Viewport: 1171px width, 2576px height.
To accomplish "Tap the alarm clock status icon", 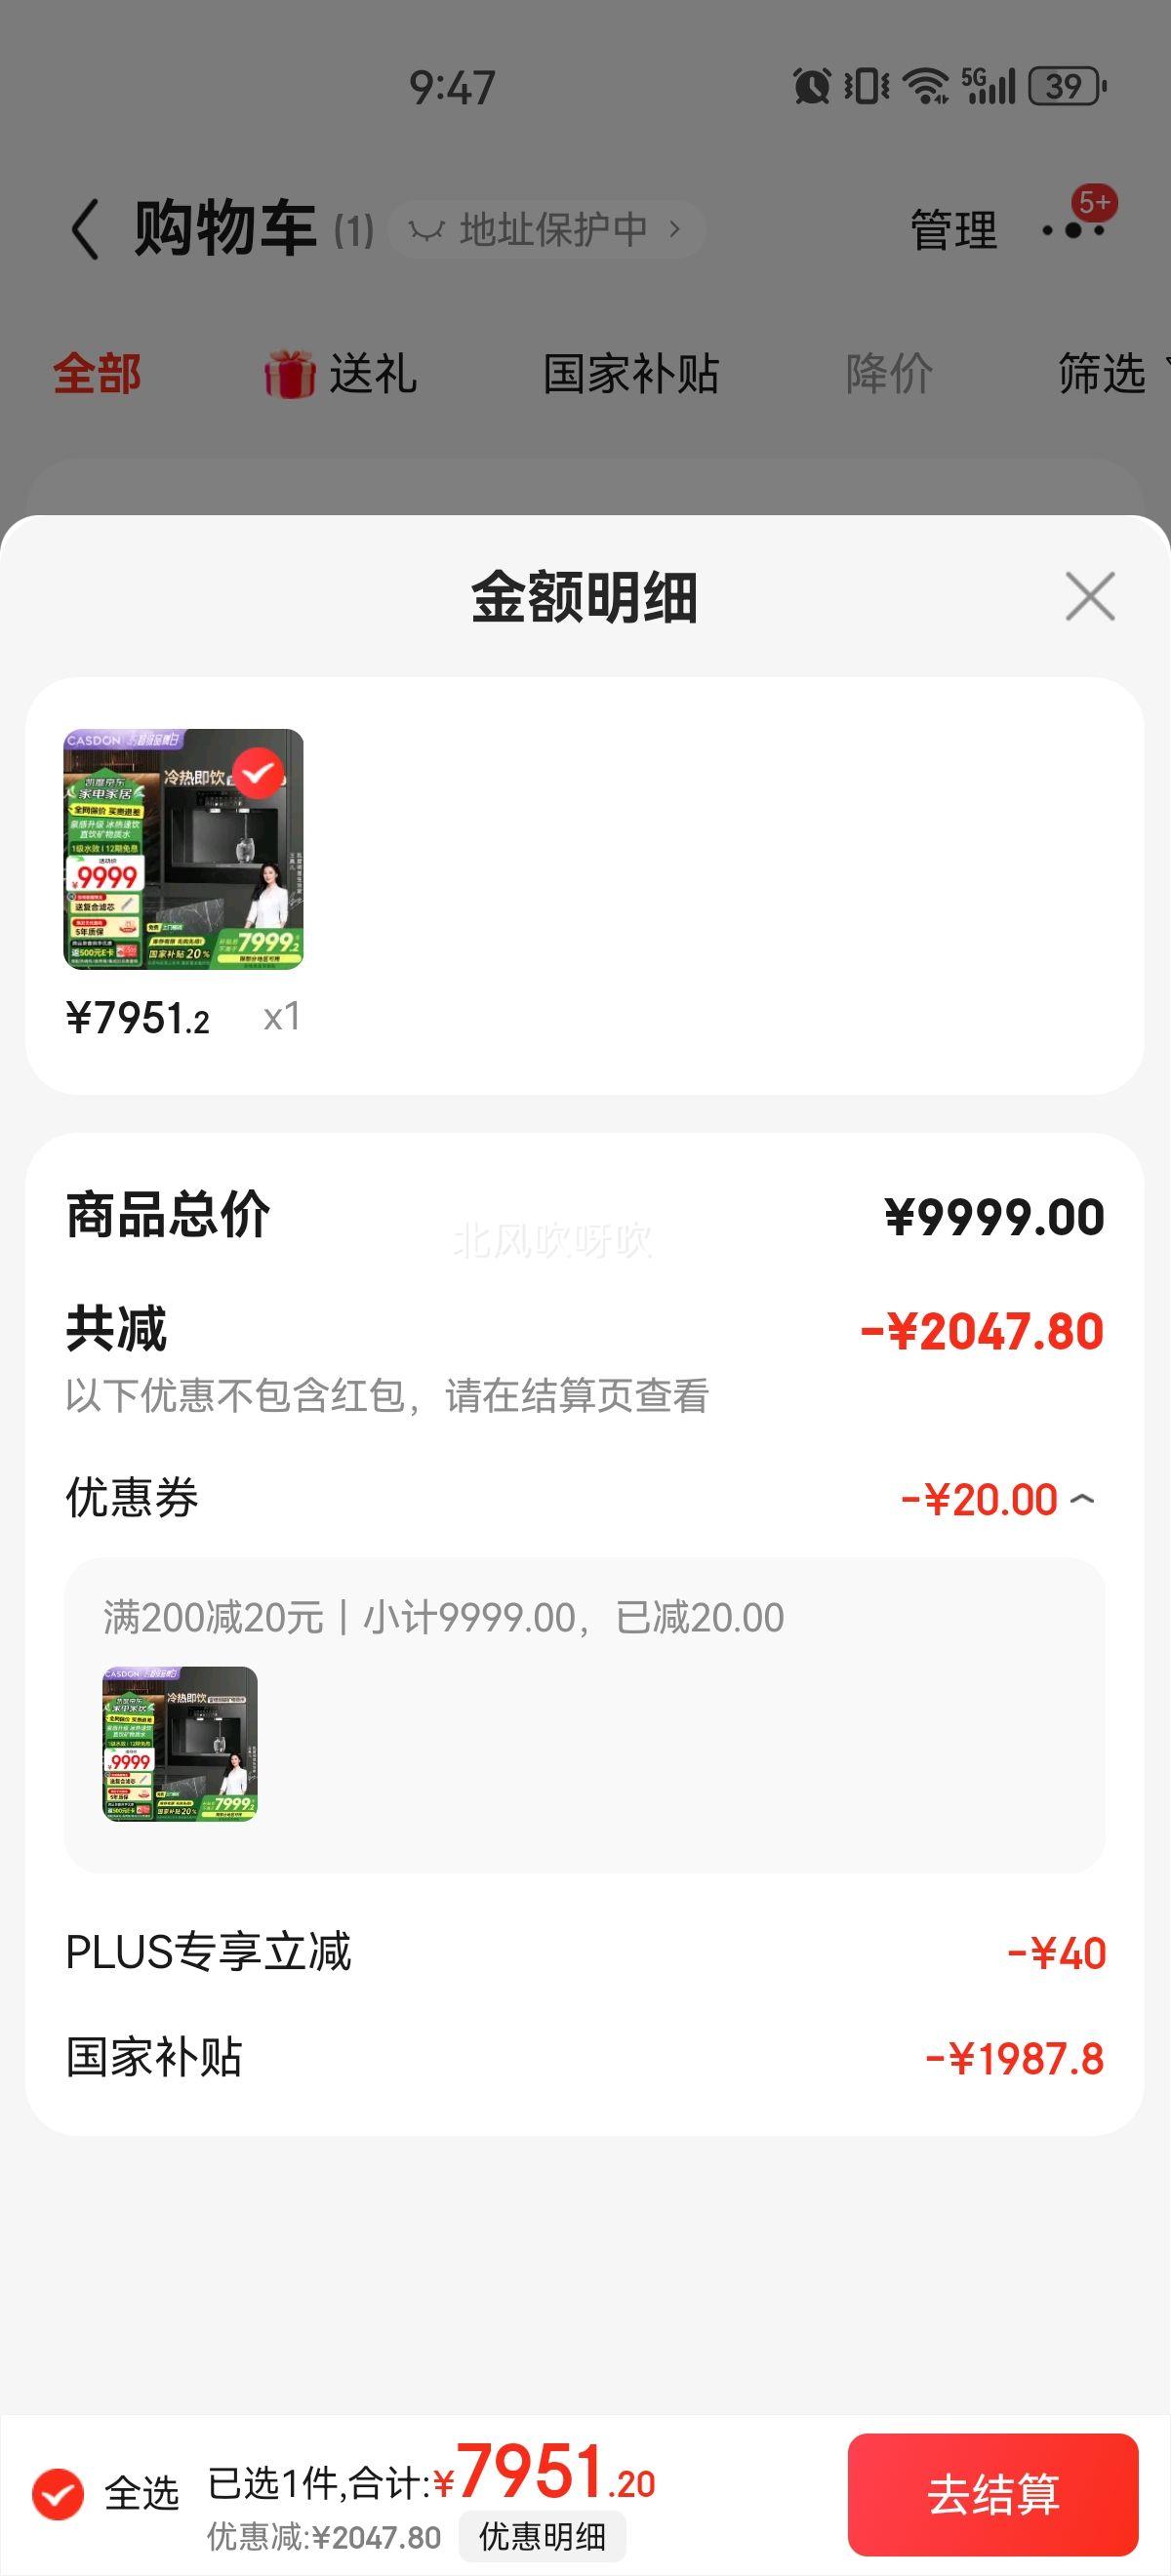I will pyautogui.click(x=812, y=86).
